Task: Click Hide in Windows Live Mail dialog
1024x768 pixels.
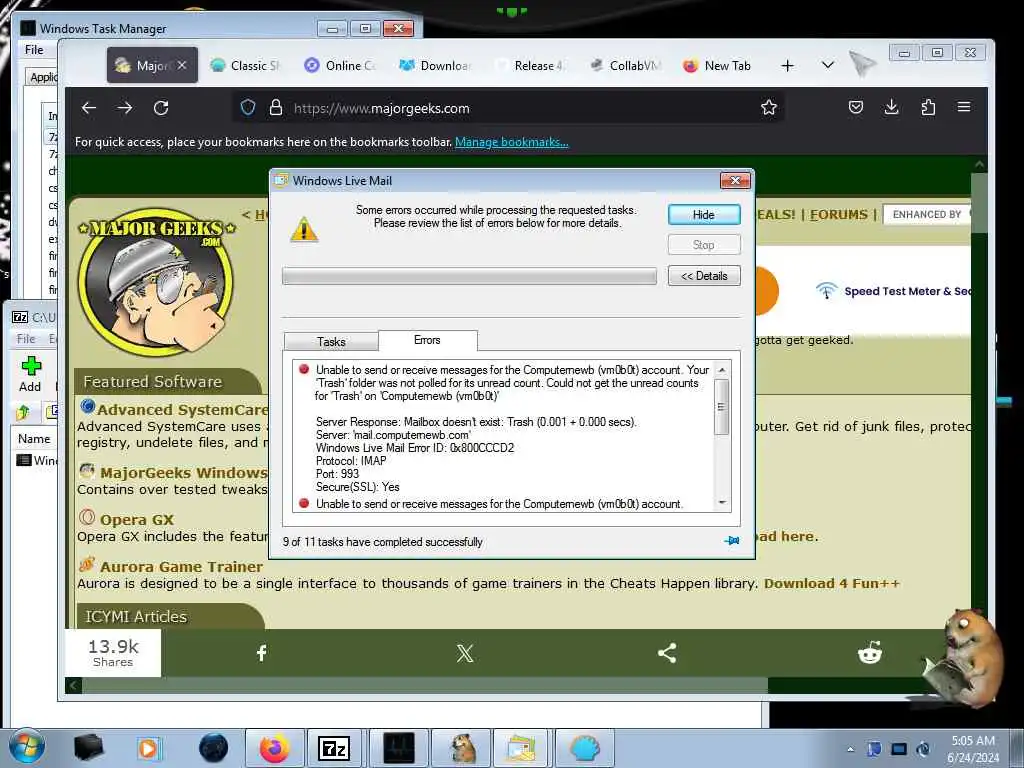Action: point(704,215)
